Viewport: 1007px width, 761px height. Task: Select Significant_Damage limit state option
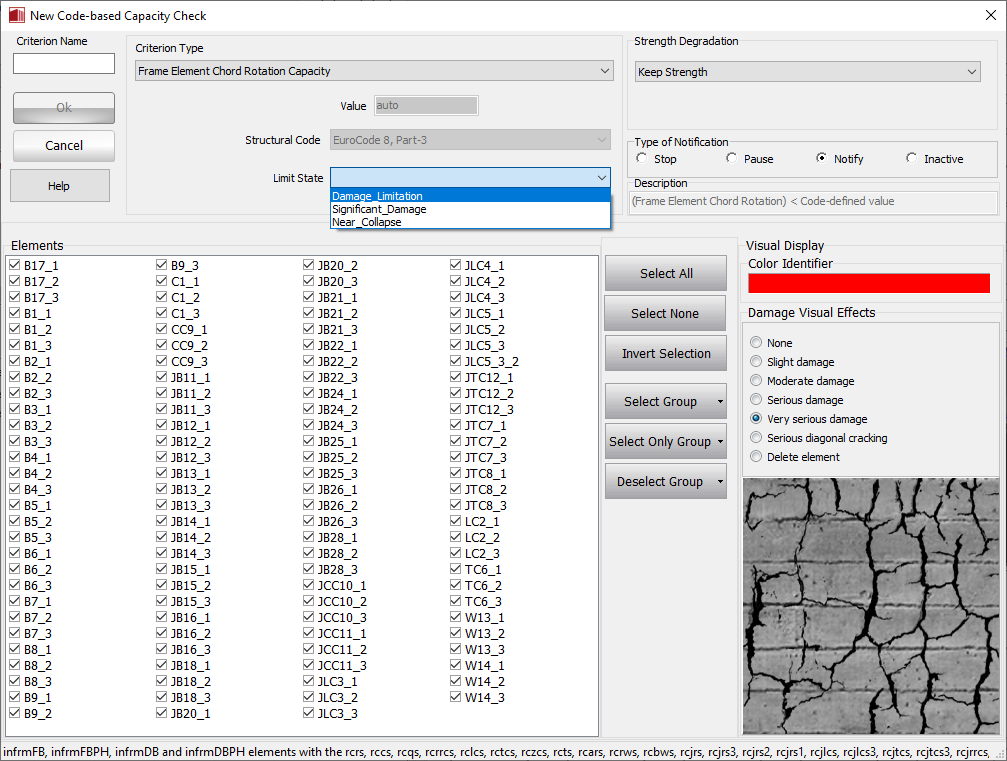tap(379, 209)
